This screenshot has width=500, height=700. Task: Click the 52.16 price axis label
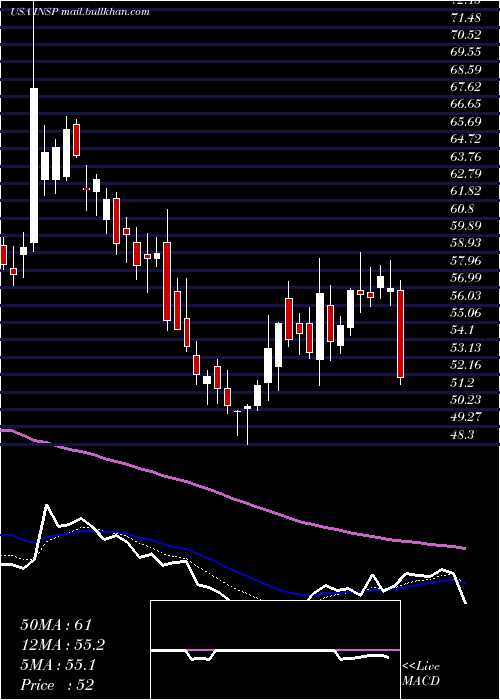(467, 366)
